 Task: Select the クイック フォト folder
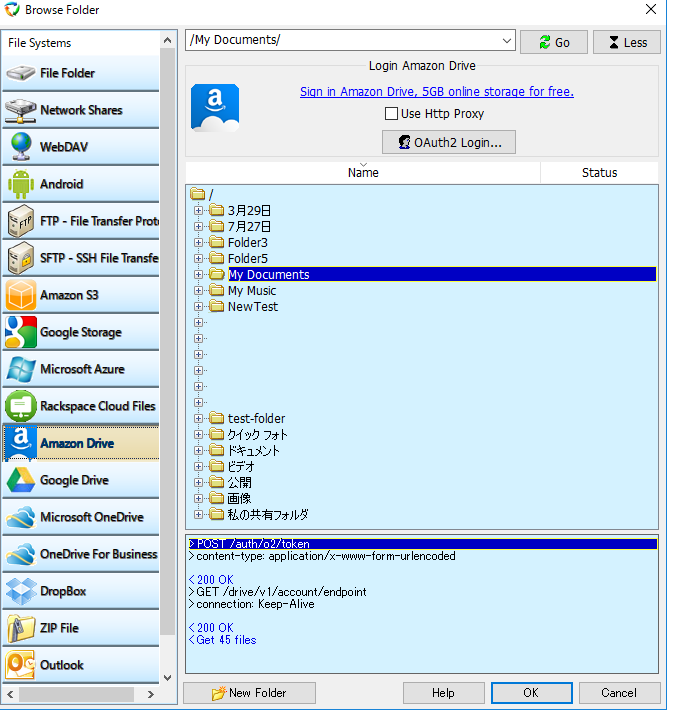pos(257,434)
